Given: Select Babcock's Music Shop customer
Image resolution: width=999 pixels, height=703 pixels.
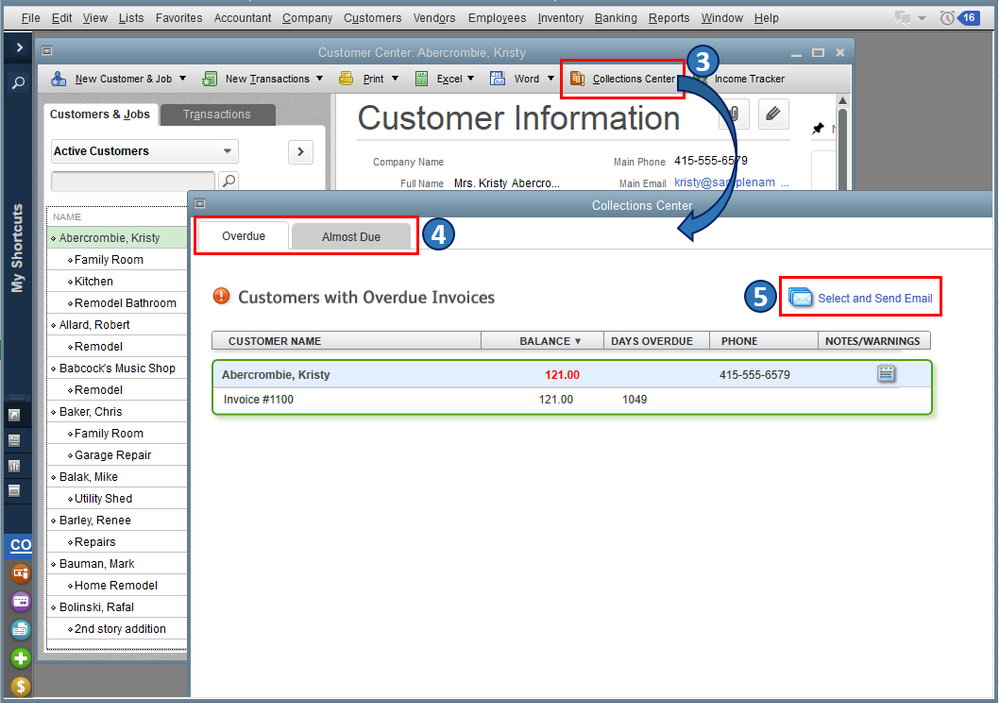Looking at the screenshot, I should click(x=117, y=368).
